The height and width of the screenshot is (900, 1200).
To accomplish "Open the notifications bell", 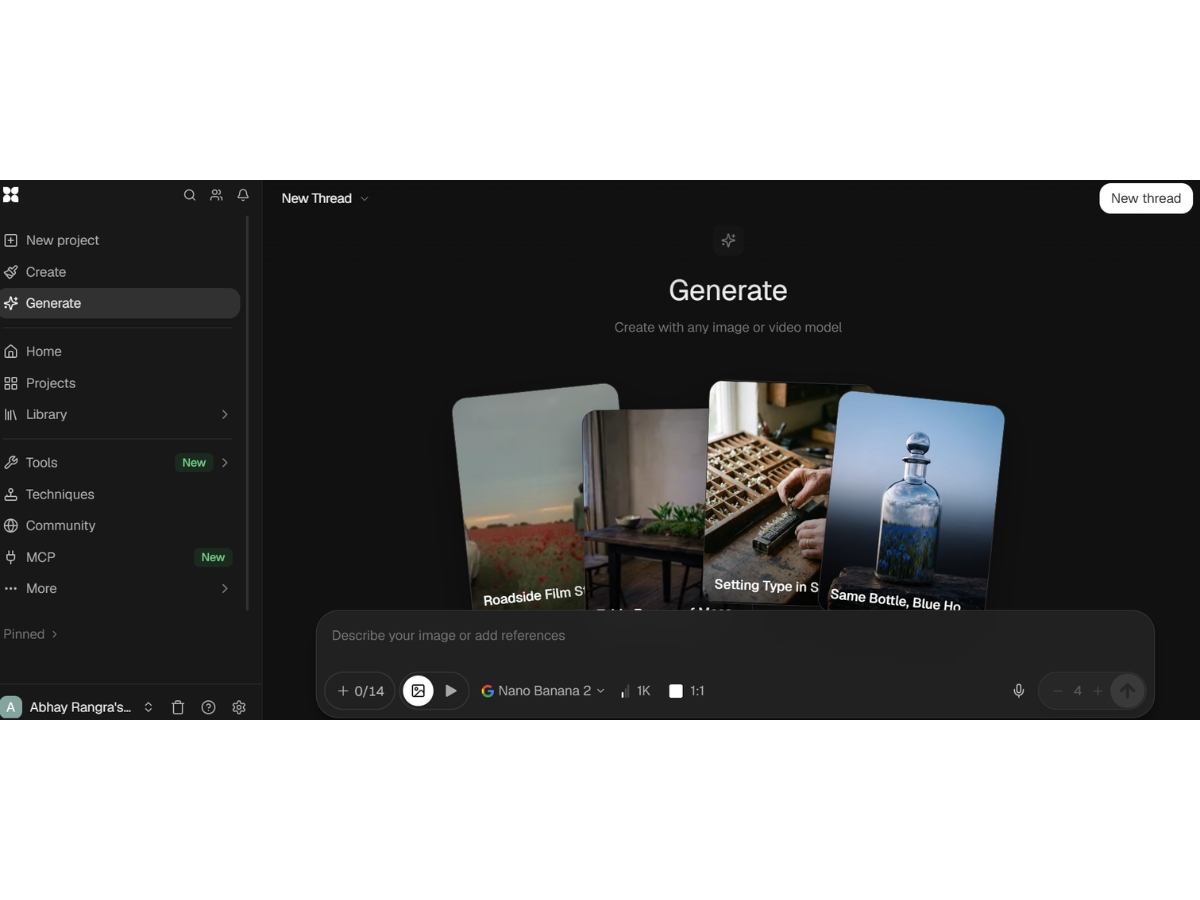I will click(x=243, y=195).
